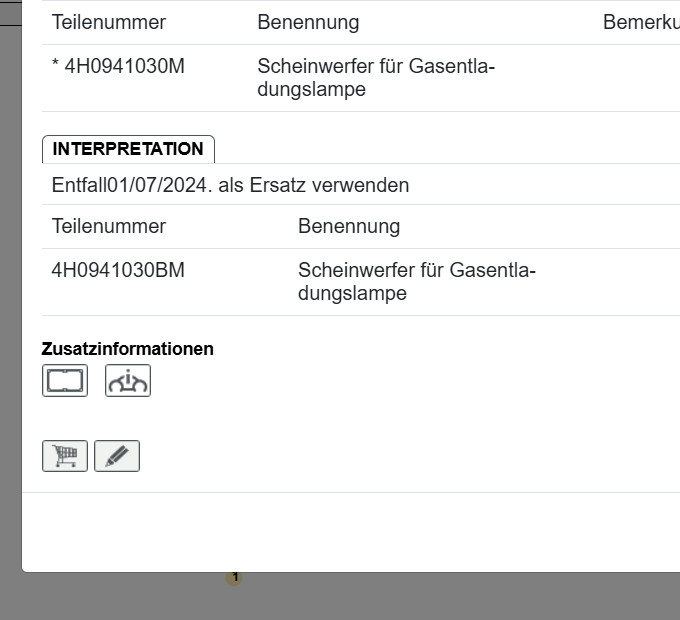Open the vehicle info icon under Zusatzinformationen

point(128,381)
